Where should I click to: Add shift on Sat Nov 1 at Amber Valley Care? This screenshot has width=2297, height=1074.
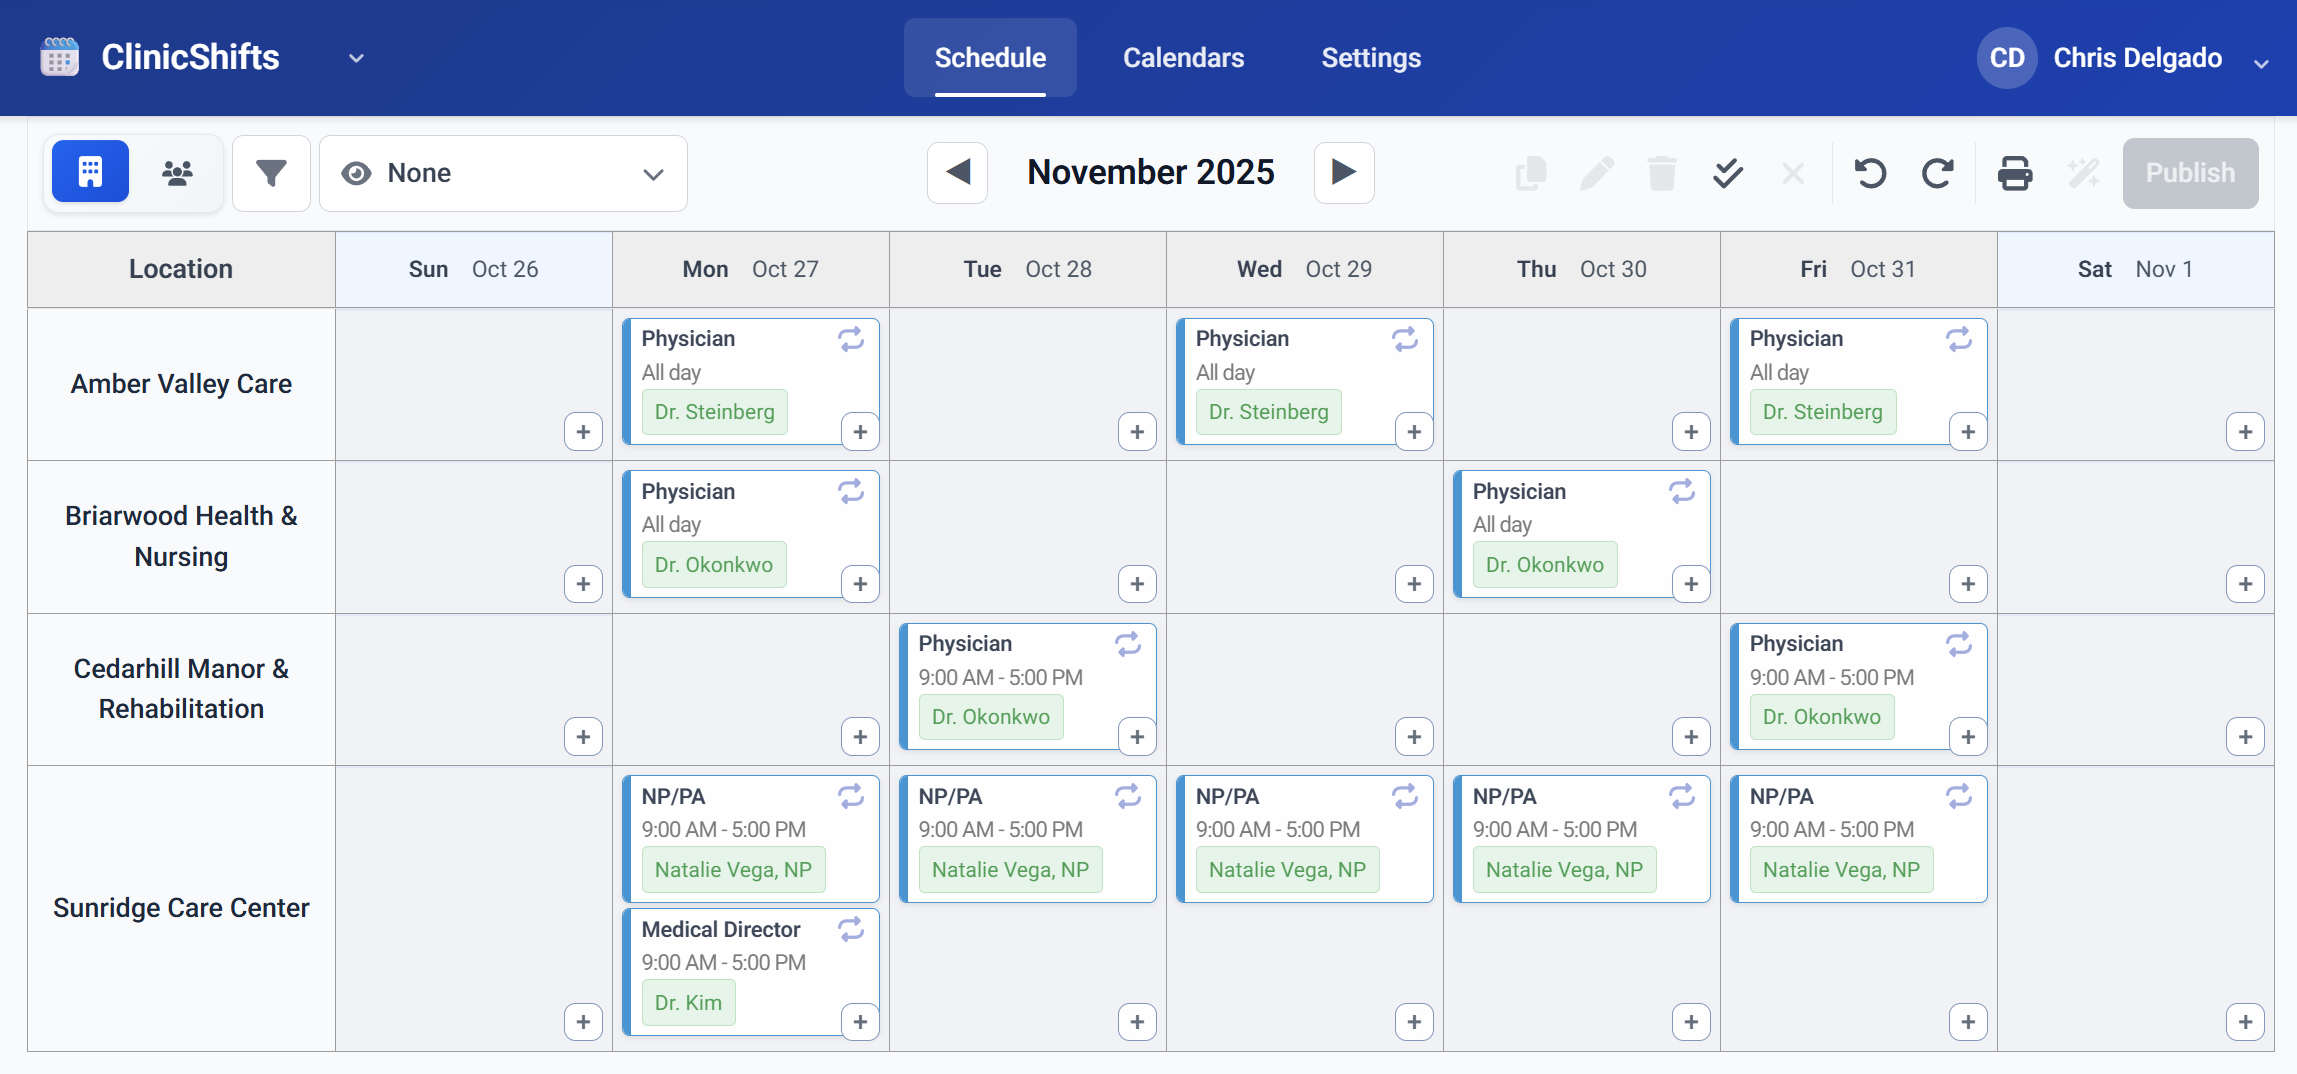pyautogui.click(x=2245, y=432)
